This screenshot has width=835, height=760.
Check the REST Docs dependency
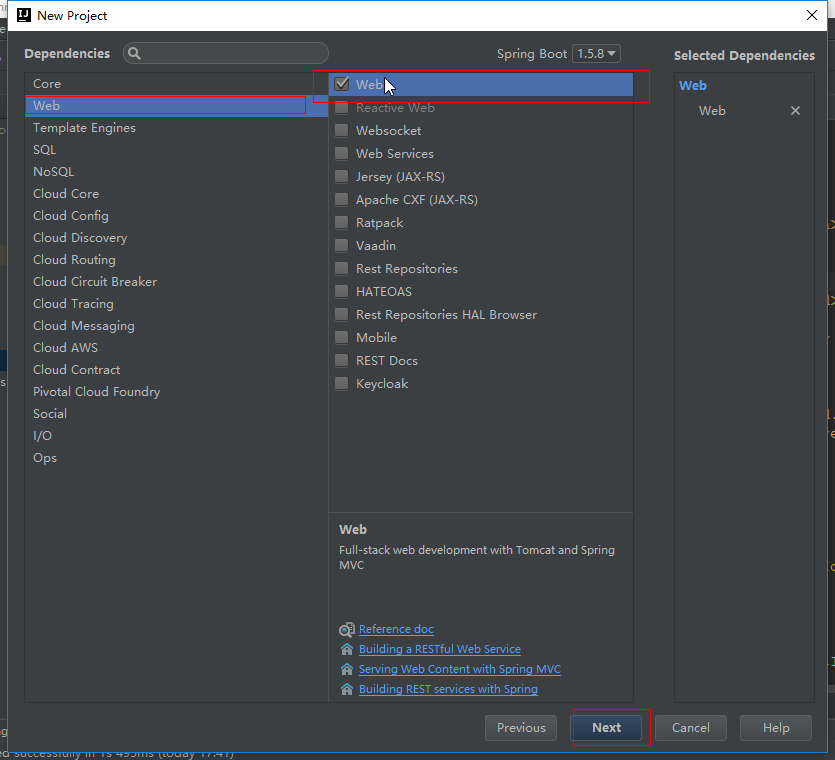[341, 361]
